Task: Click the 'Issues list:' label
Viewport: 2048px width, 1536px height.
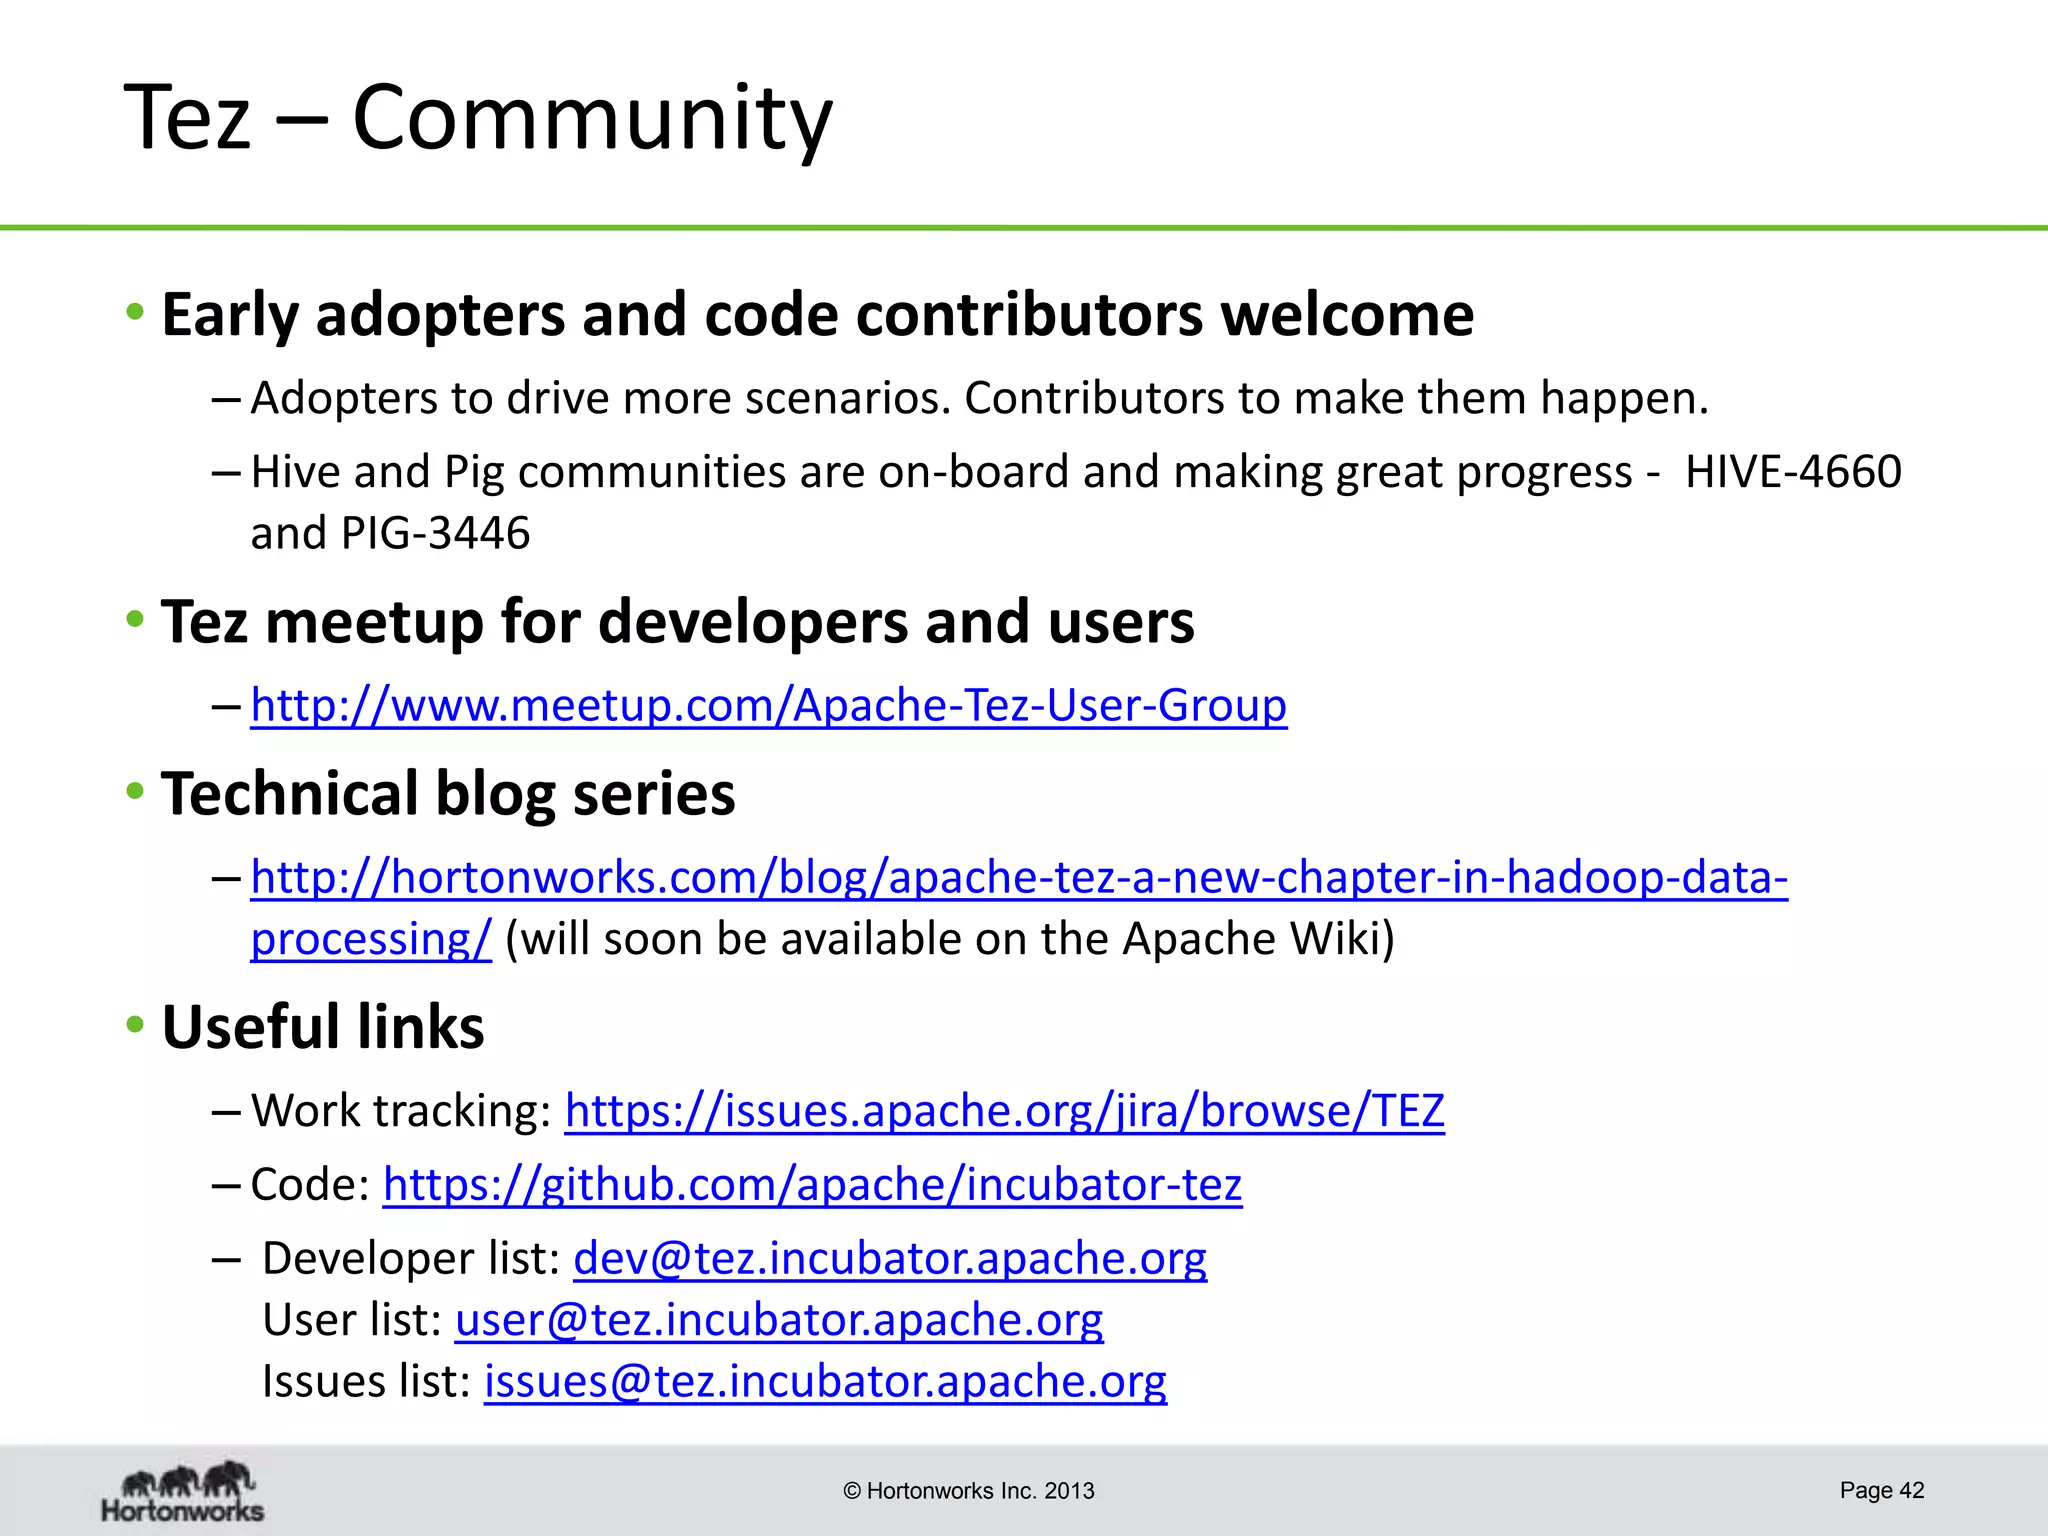Action: pyautogui.click(x=366, y=1382)
